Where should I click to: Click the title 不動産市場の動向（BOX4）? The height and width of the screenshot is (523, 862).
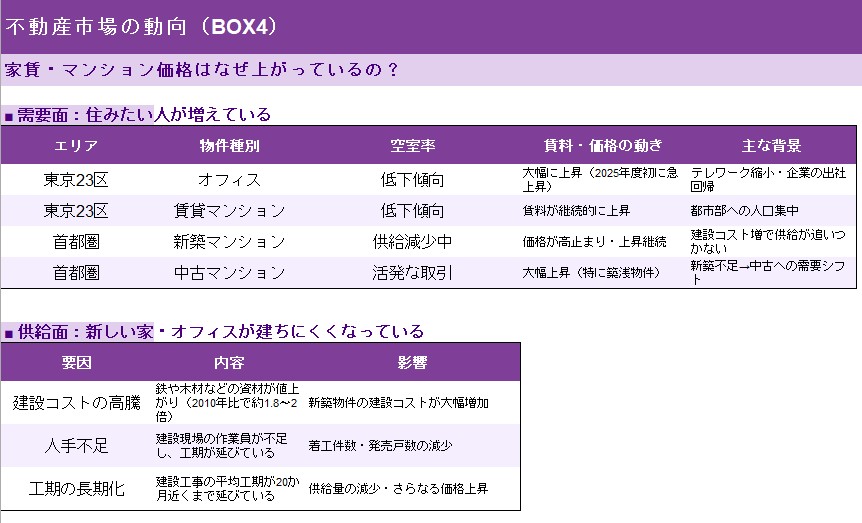(x=142, y=26)
